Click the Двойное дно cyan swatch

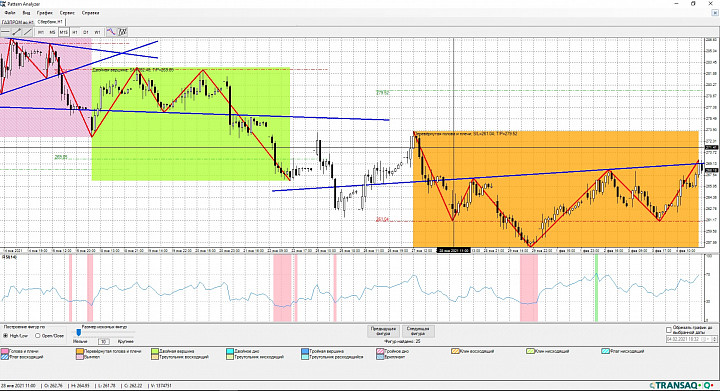point(230,351)
